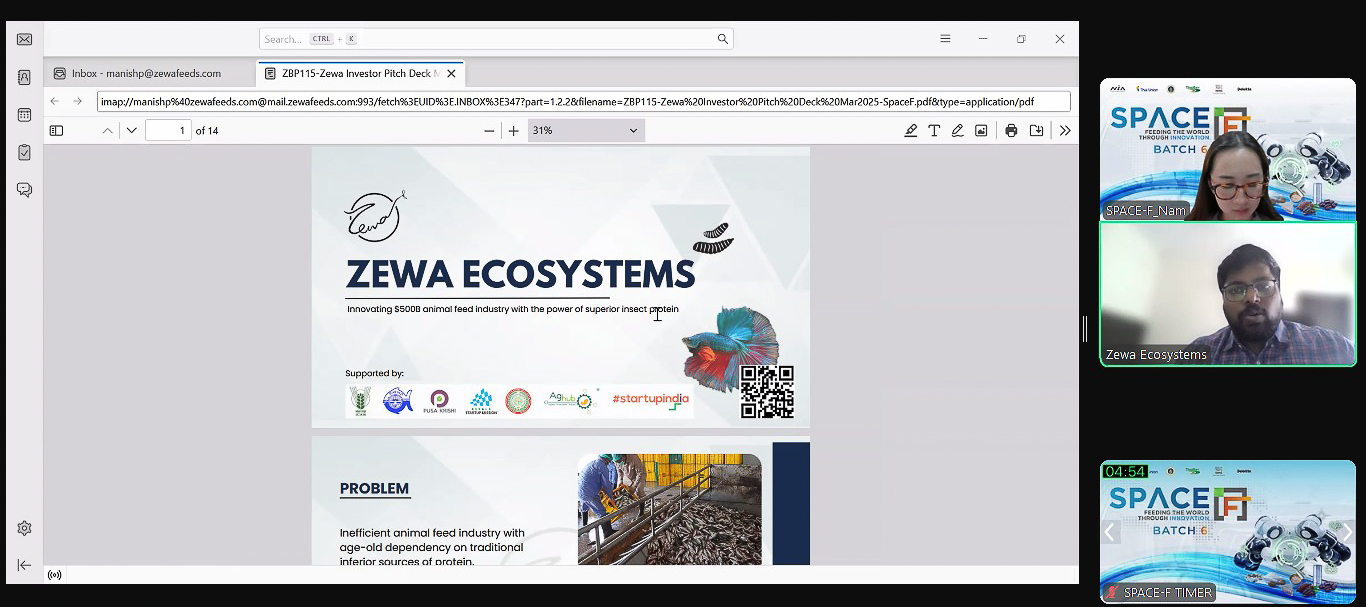Open the Address Book icon
This screenshot has width=1366, height=607.
[x=24, y=77]
